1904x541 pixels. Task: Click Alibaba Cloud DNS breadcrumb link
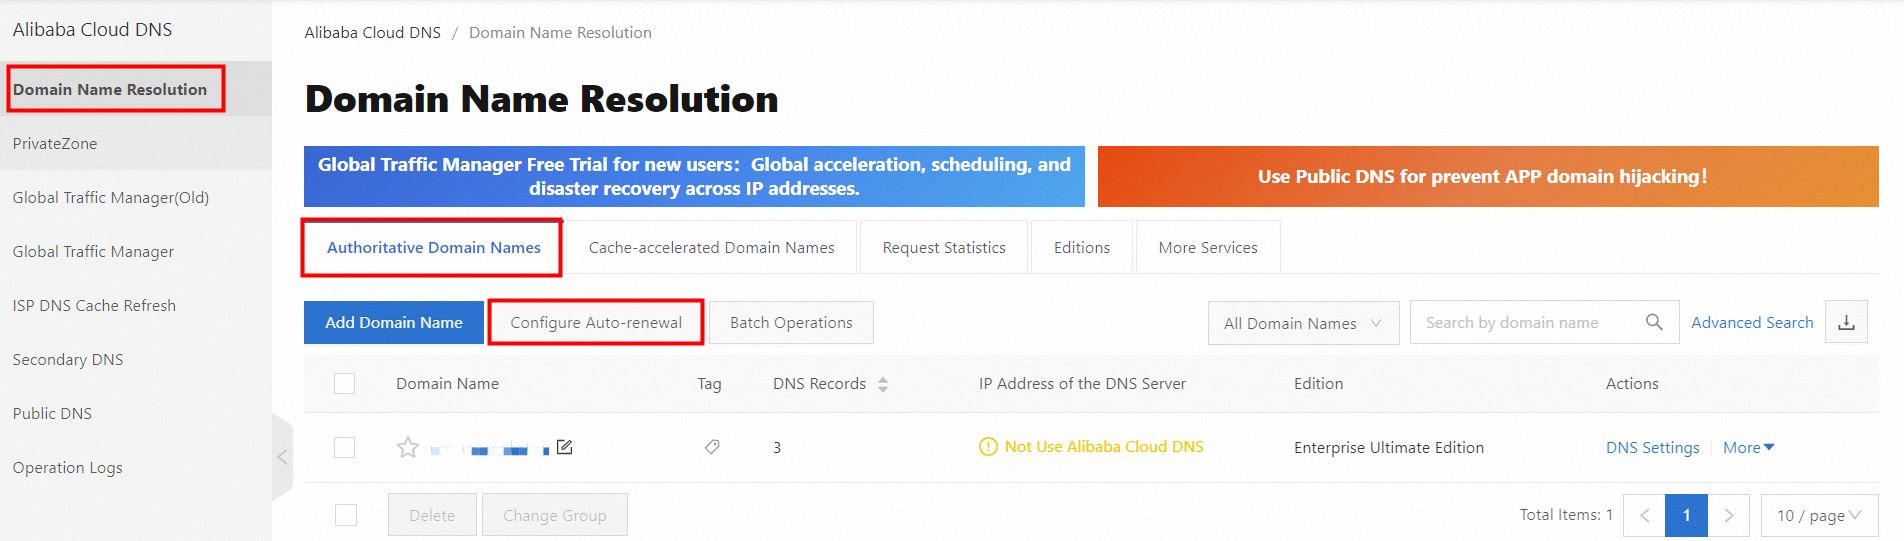tap(372, 32)
